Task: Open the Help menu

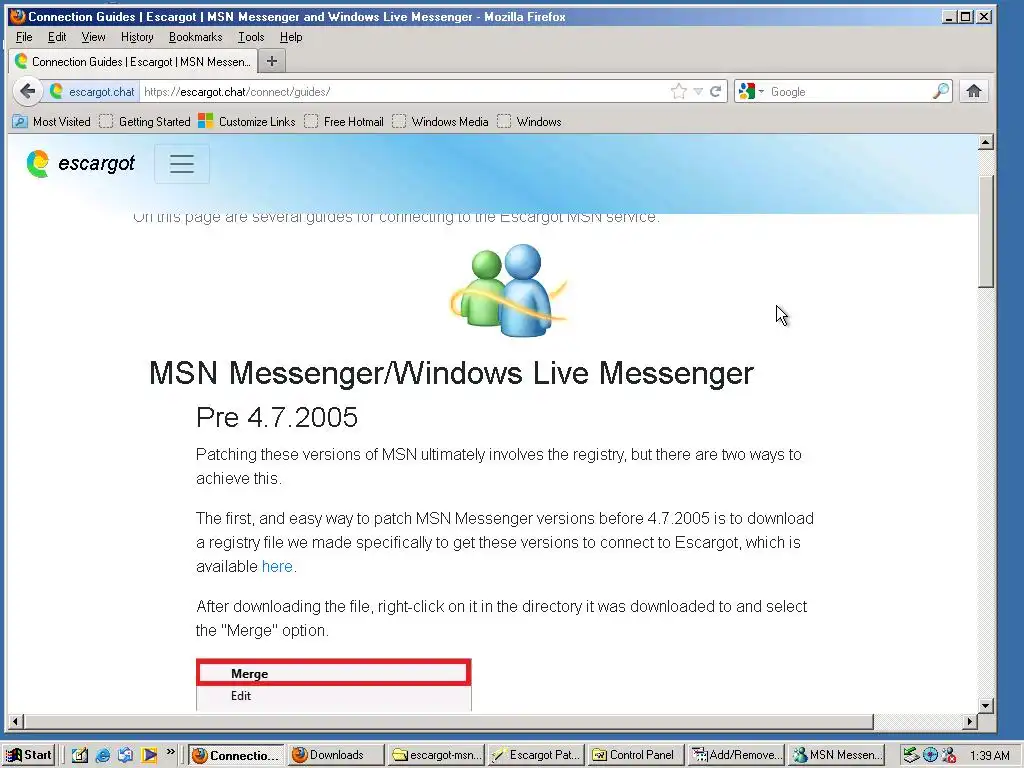Action: pos(291,37)
